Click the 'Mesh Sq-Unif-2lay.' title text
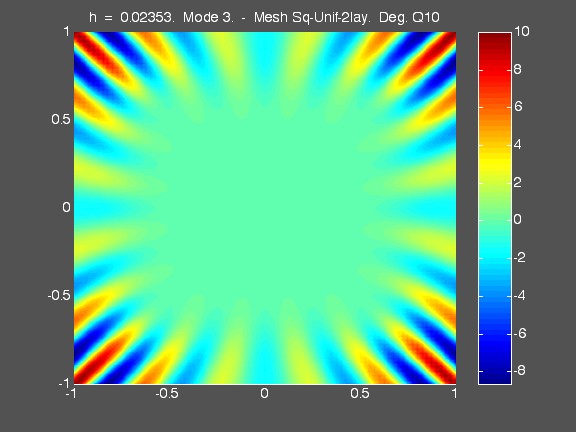This screenshot has height=432, width=576. [312, 17]
